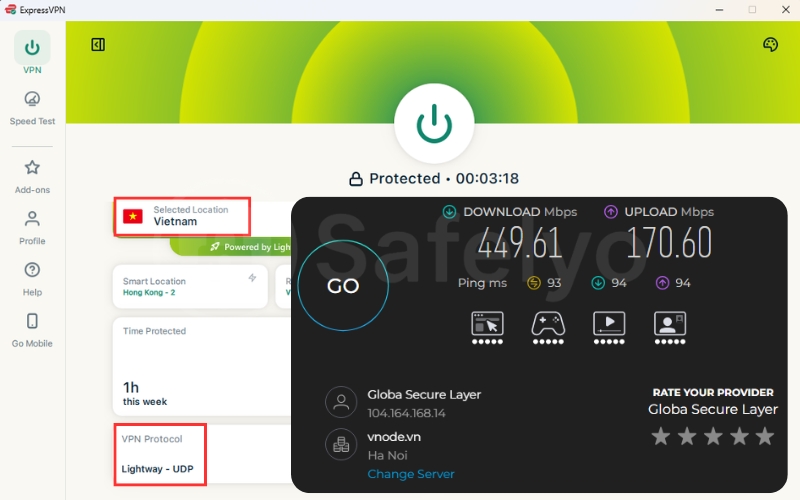Rate provider with the first star

661,436
